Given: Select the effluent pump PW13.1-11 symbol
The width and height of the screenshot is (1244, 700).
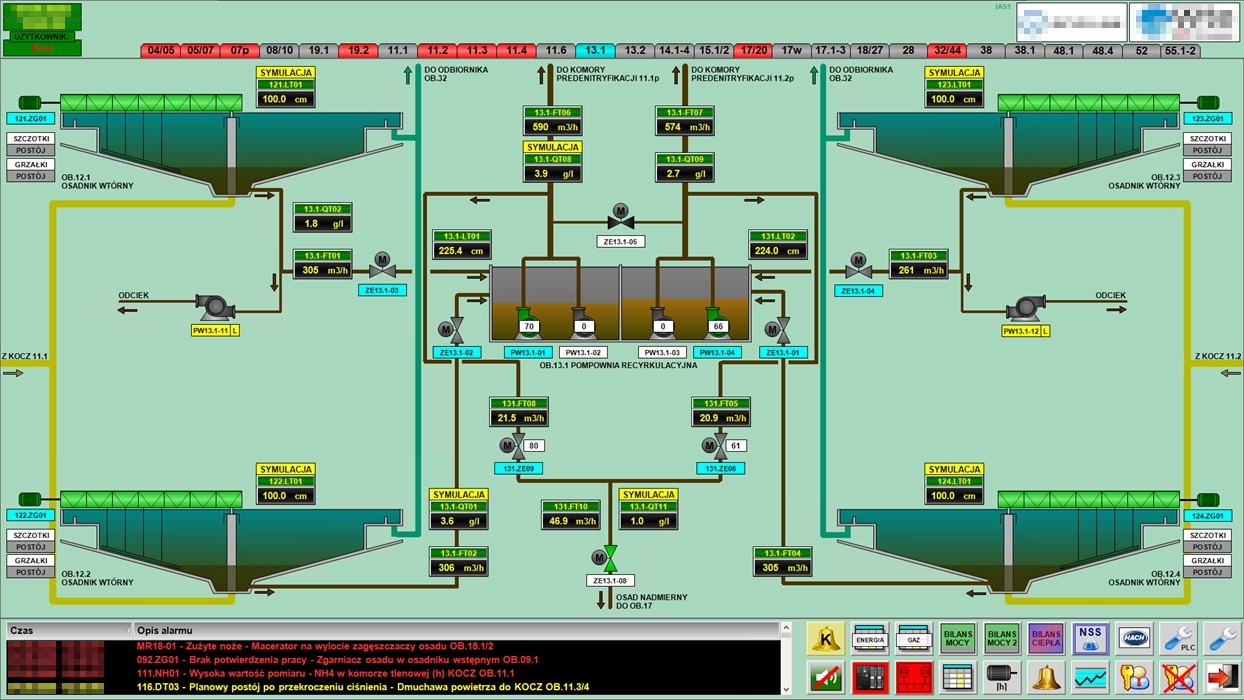Looking at the screenshot, I should pos(213,307).
